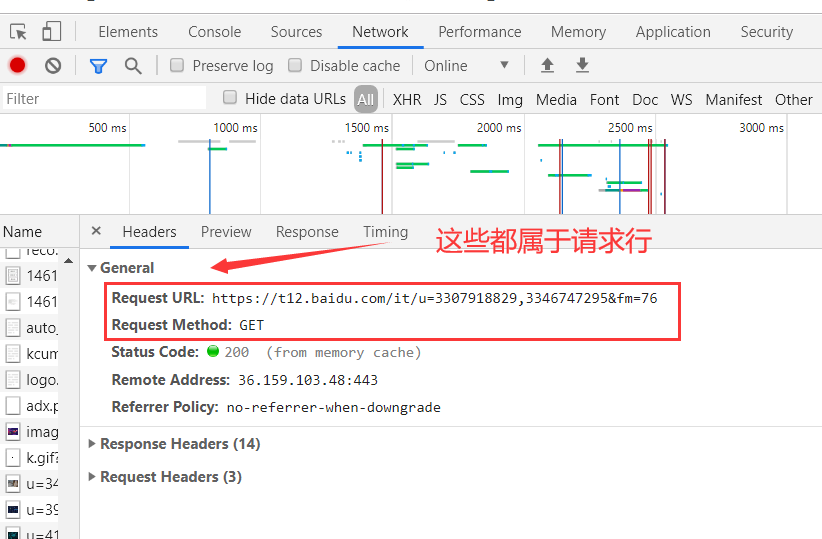Switch to the Response tab
This screenshot has height=539, width=822.
(307, 232)
